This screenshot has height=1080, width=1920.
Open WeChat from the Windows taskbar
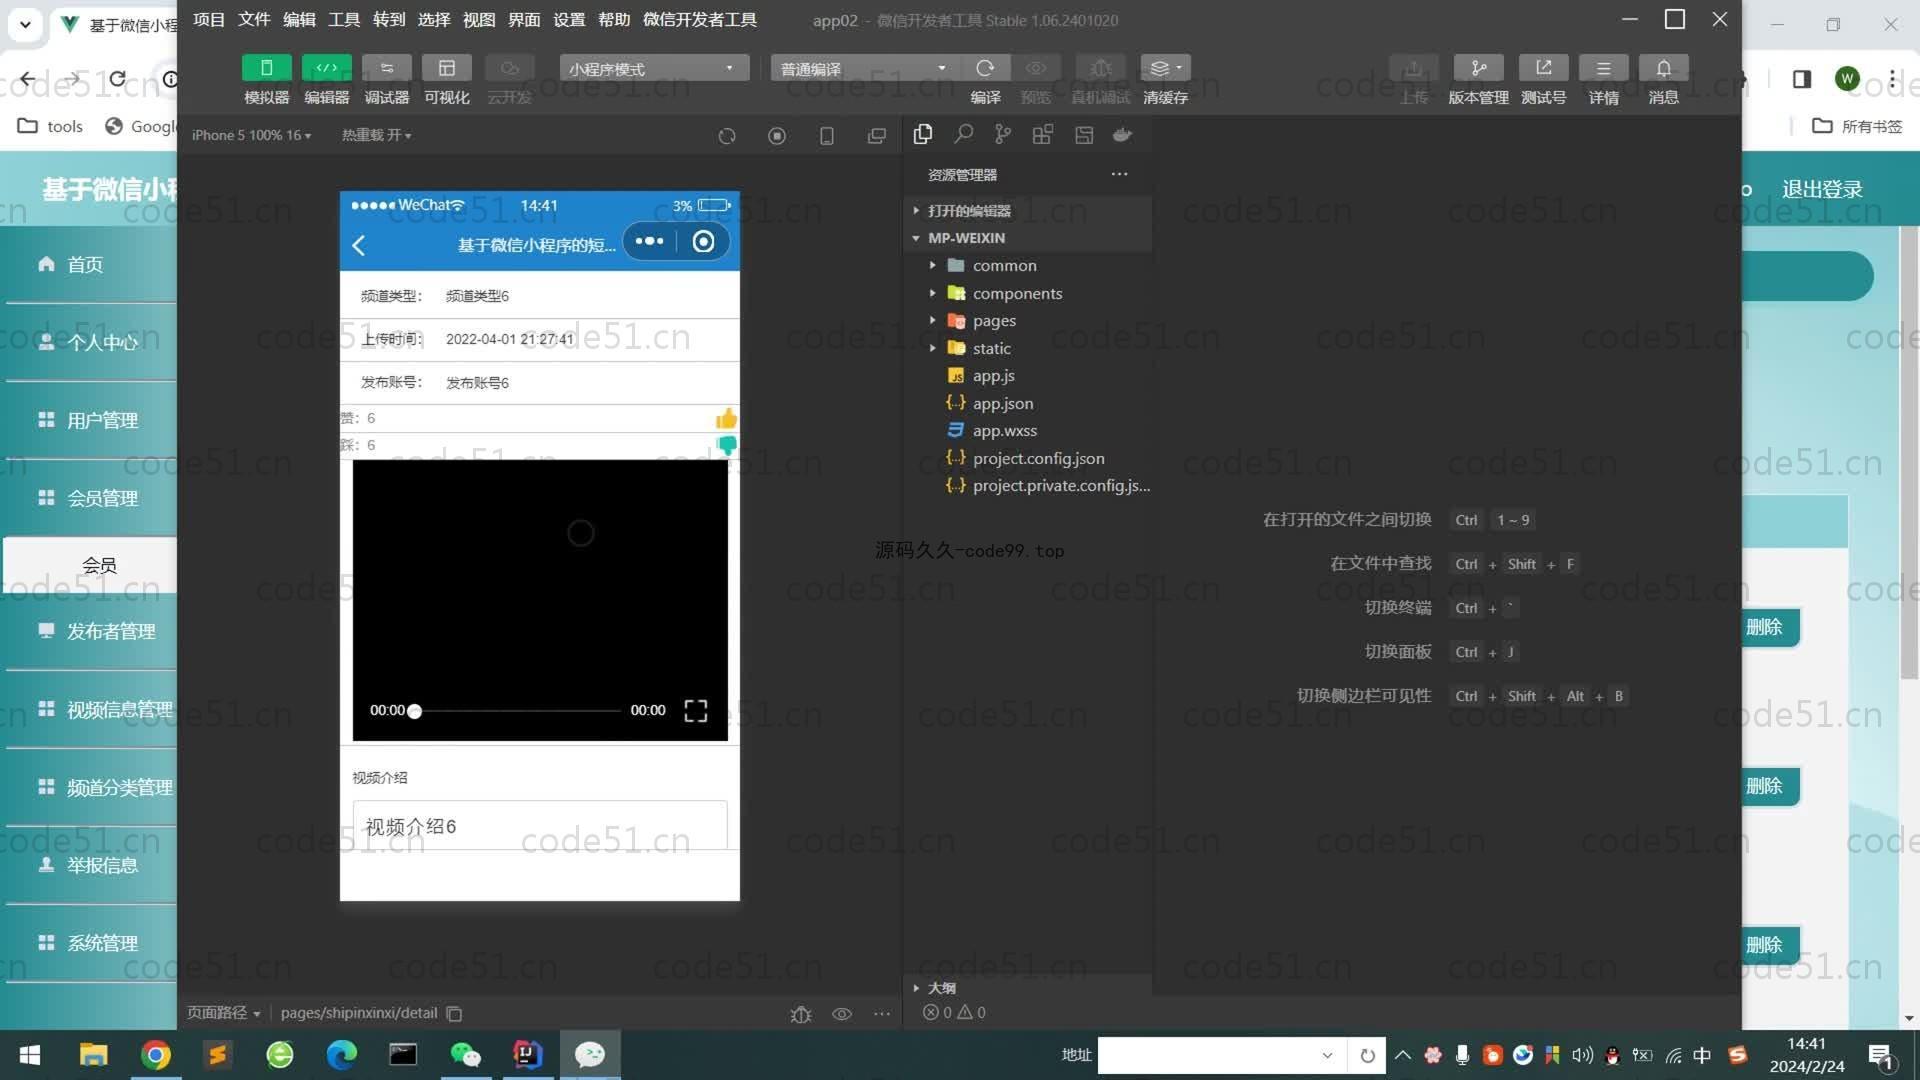pyautogui.click(x=466, y=1055)
